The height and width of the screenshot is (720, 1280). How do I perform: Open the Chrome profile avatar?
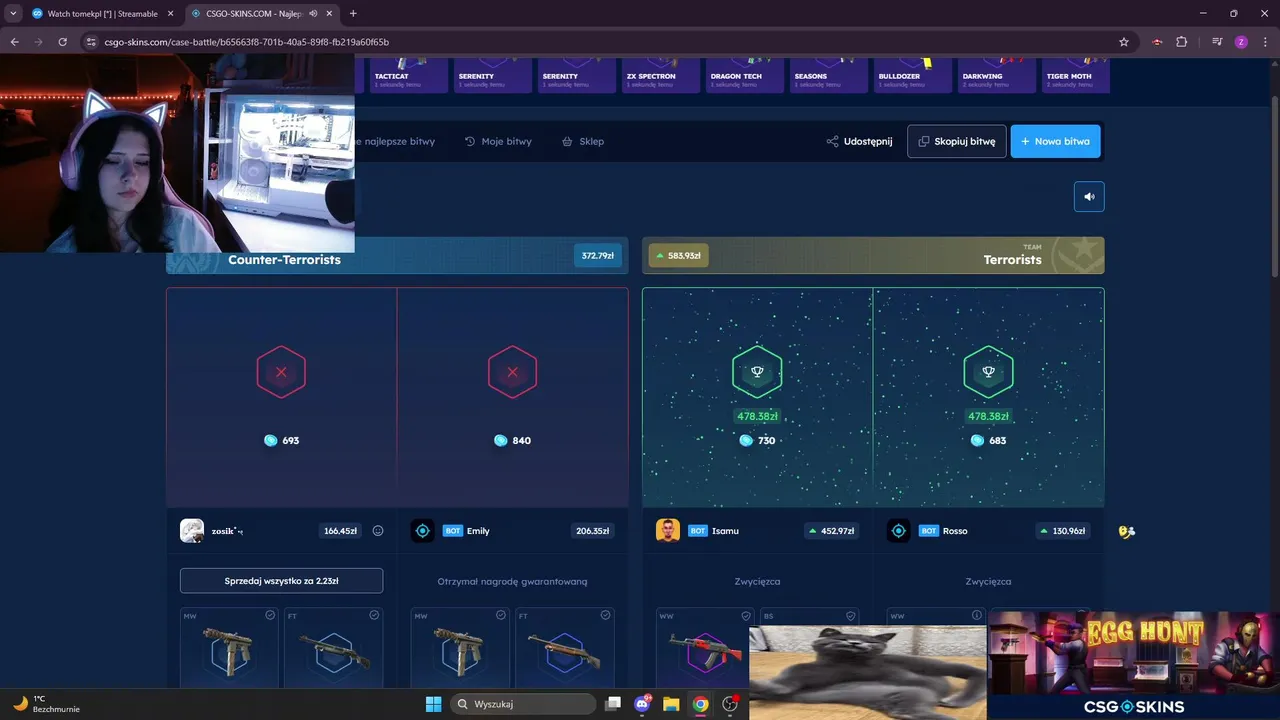pos(1241,42)
